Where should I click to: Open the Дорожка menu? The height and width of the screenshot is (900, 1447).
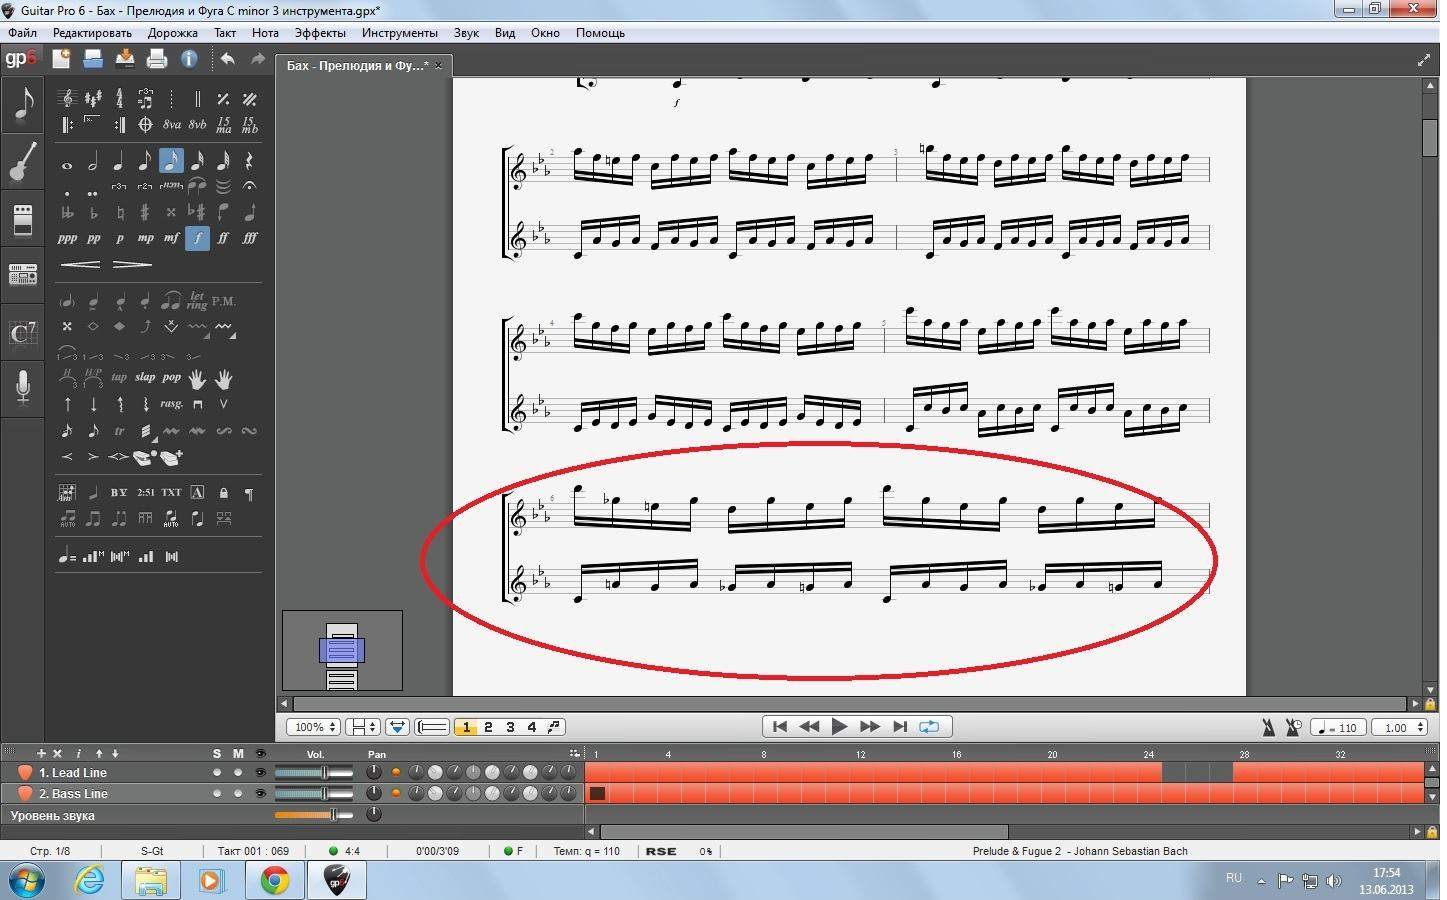click(x=173, y=33)
